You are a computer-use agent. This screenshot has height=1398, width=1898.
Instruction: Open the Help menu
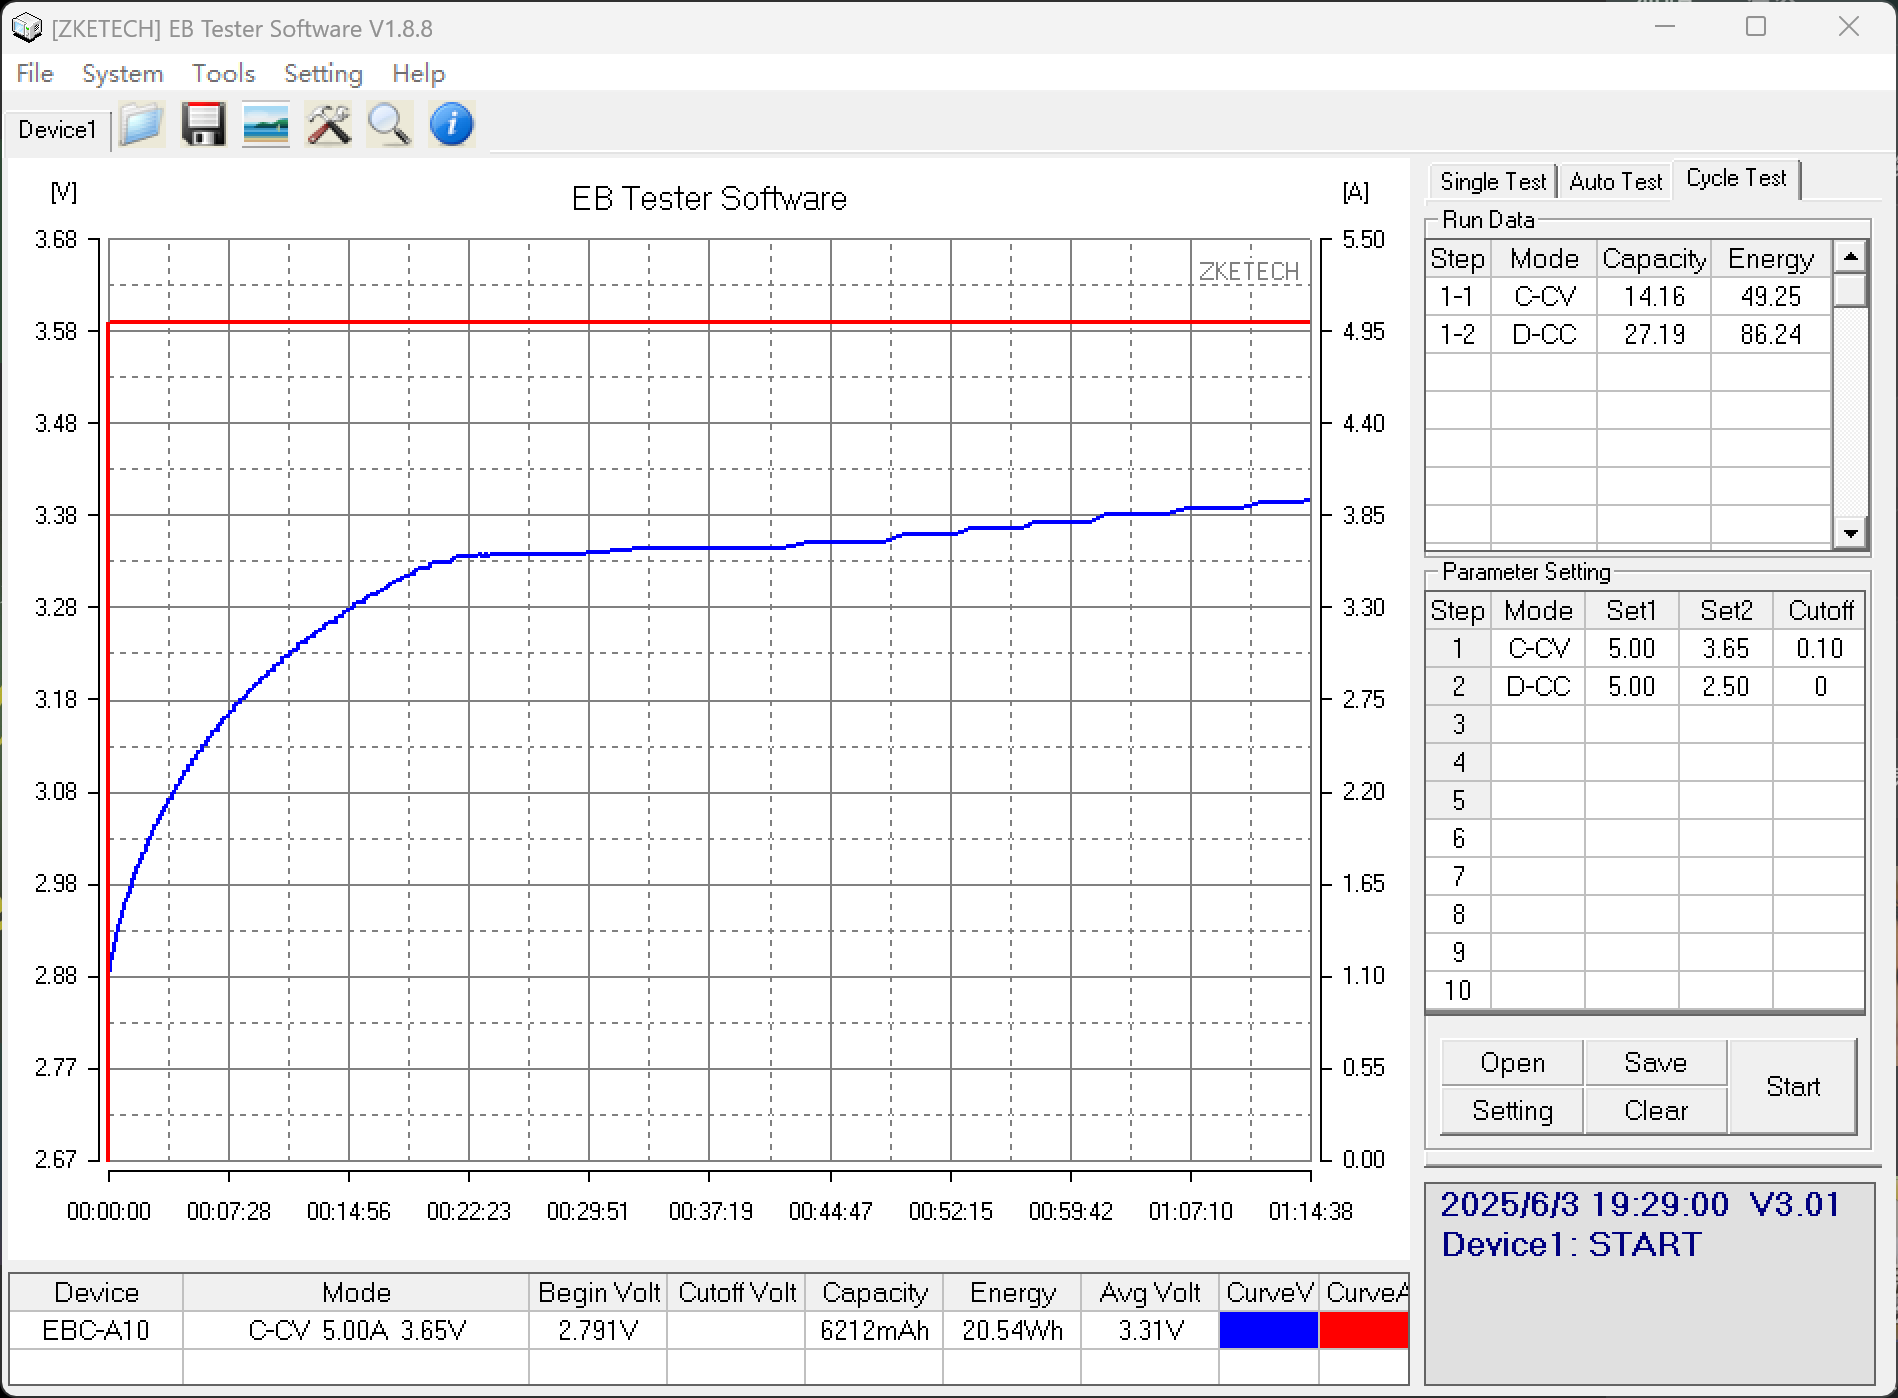pyautogui.click(x=418, y=74)
